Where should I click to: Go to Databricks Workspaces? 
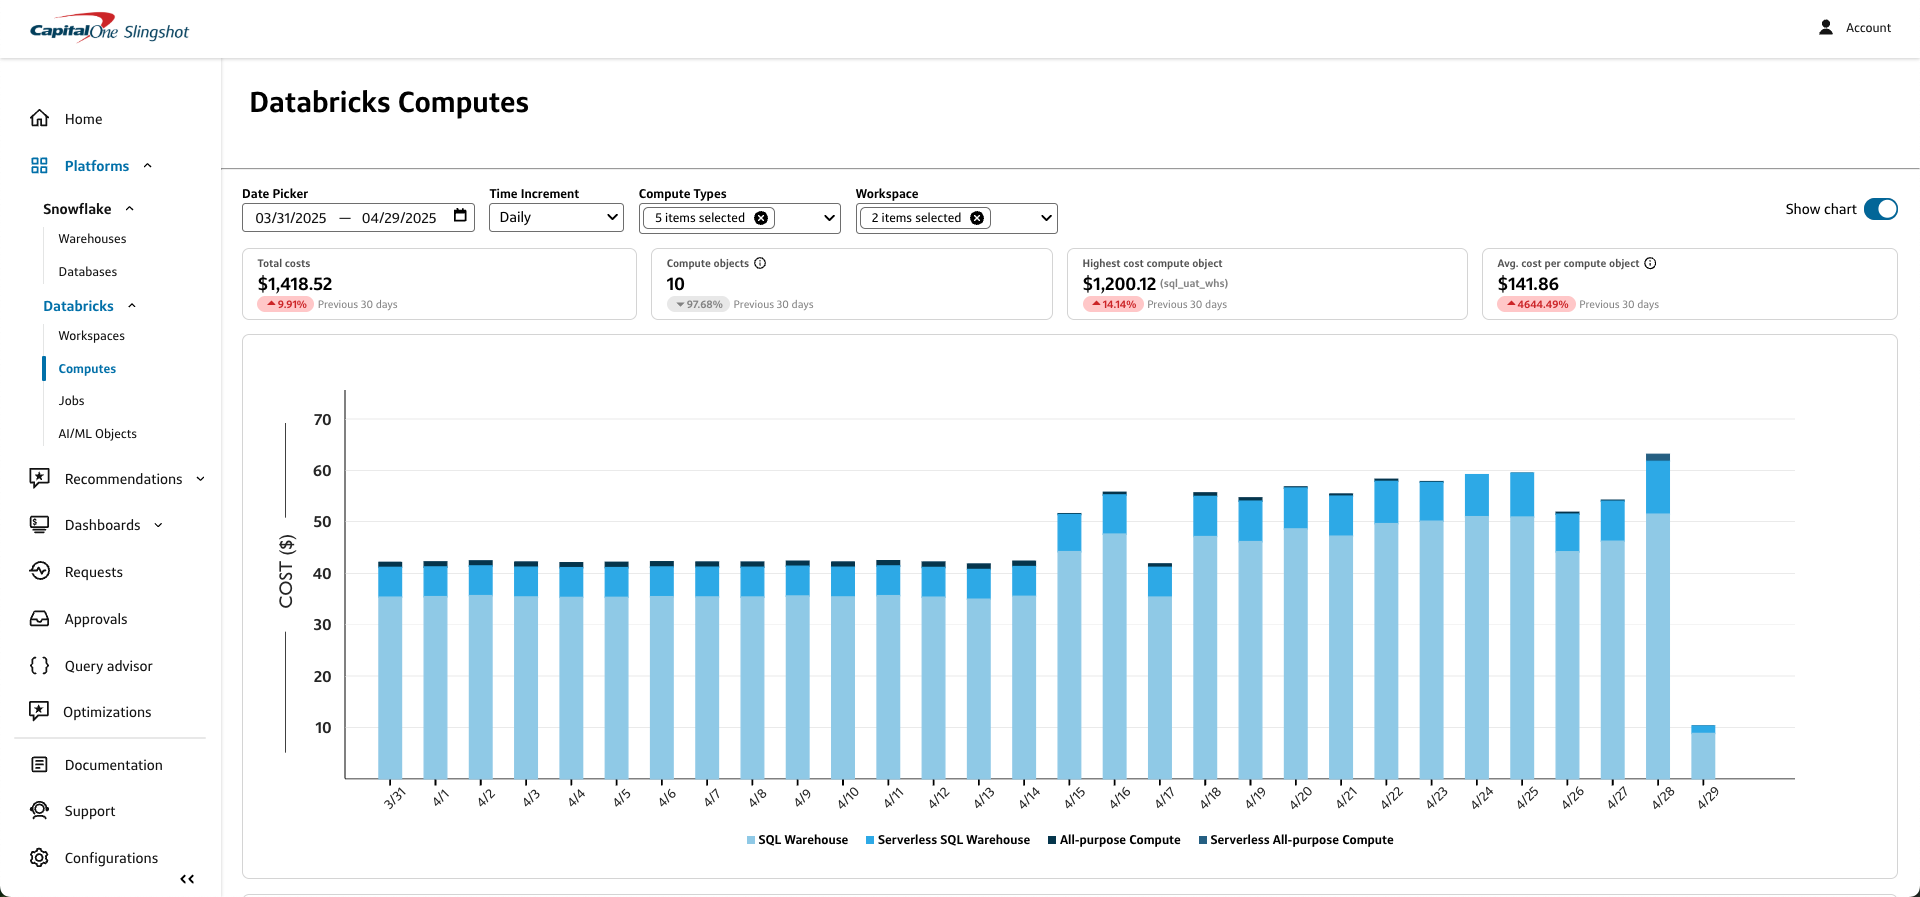(x=91, y=336)
